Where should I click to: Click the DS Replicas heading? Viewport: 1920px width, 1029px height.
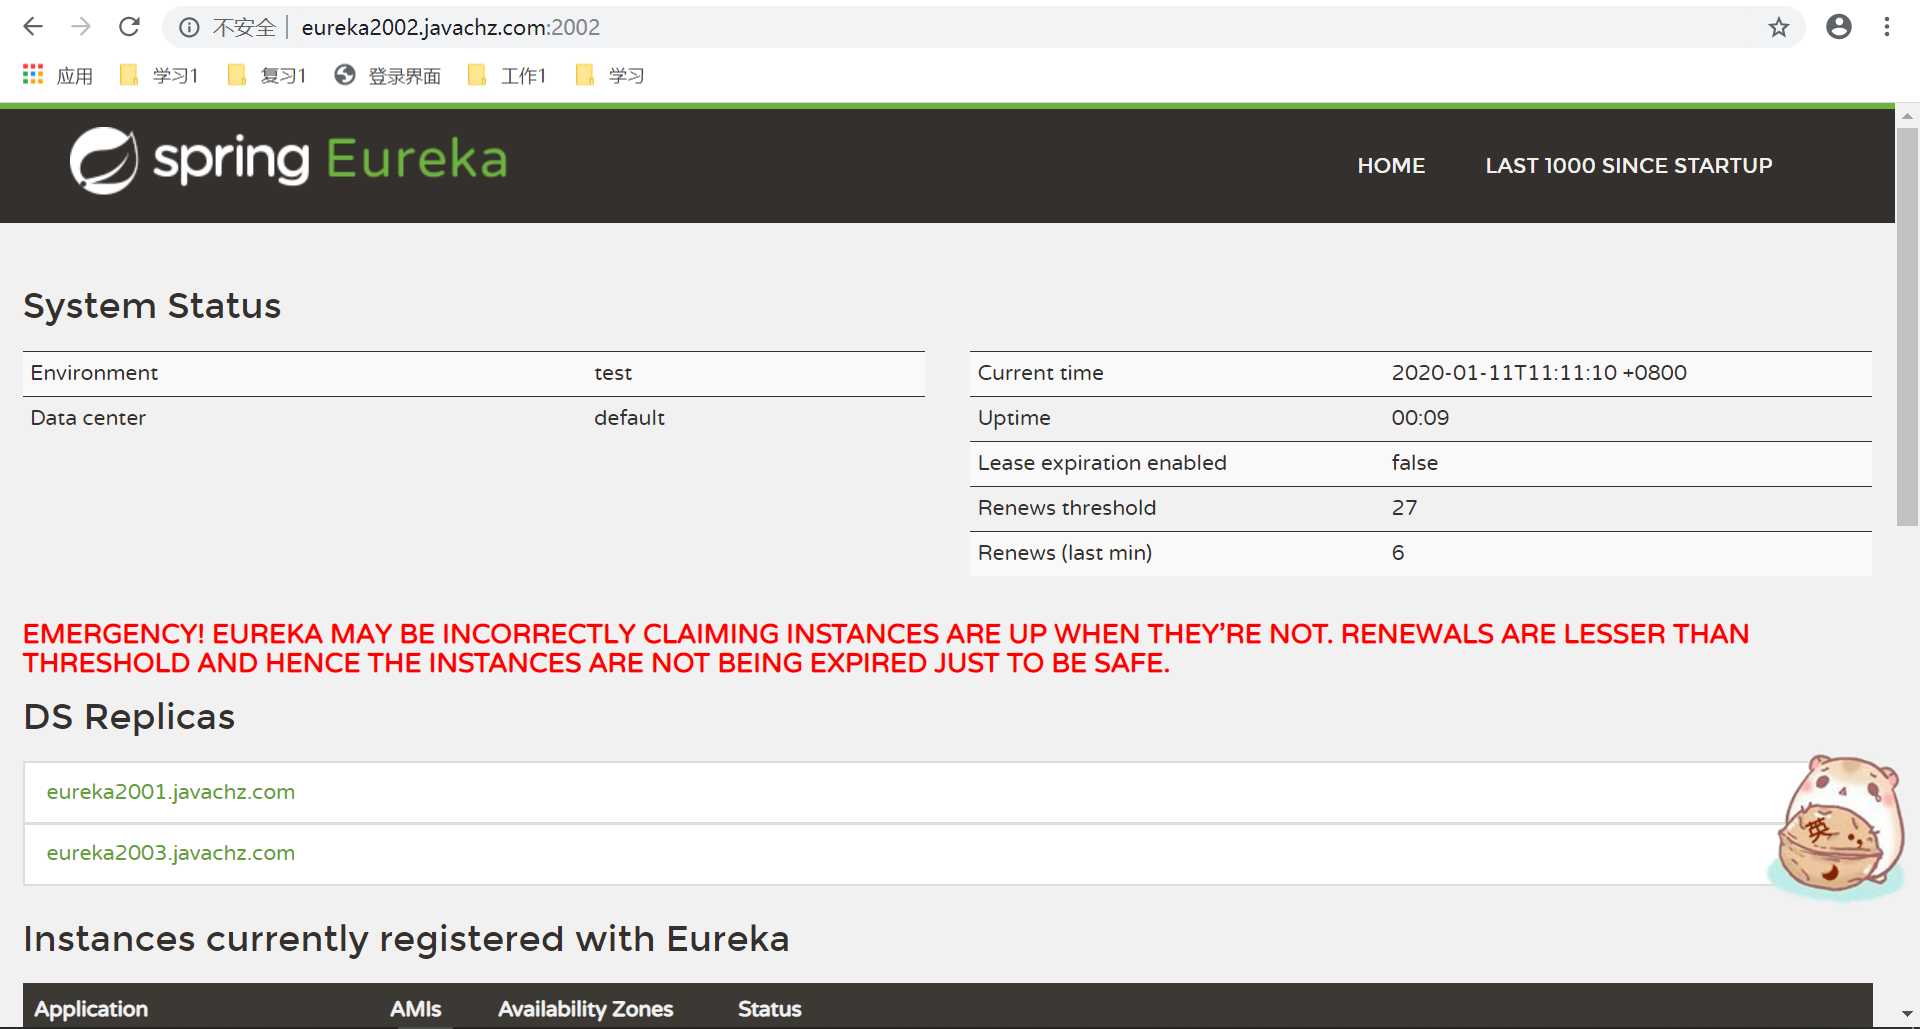pyautogui.click(x=129, y=717)
